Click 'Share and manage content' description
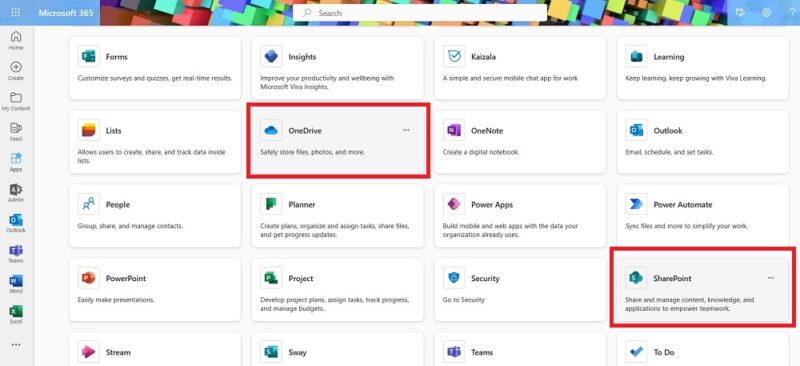Image resolution: width=800 pixels, height=366 pixels. click(689, 304)
